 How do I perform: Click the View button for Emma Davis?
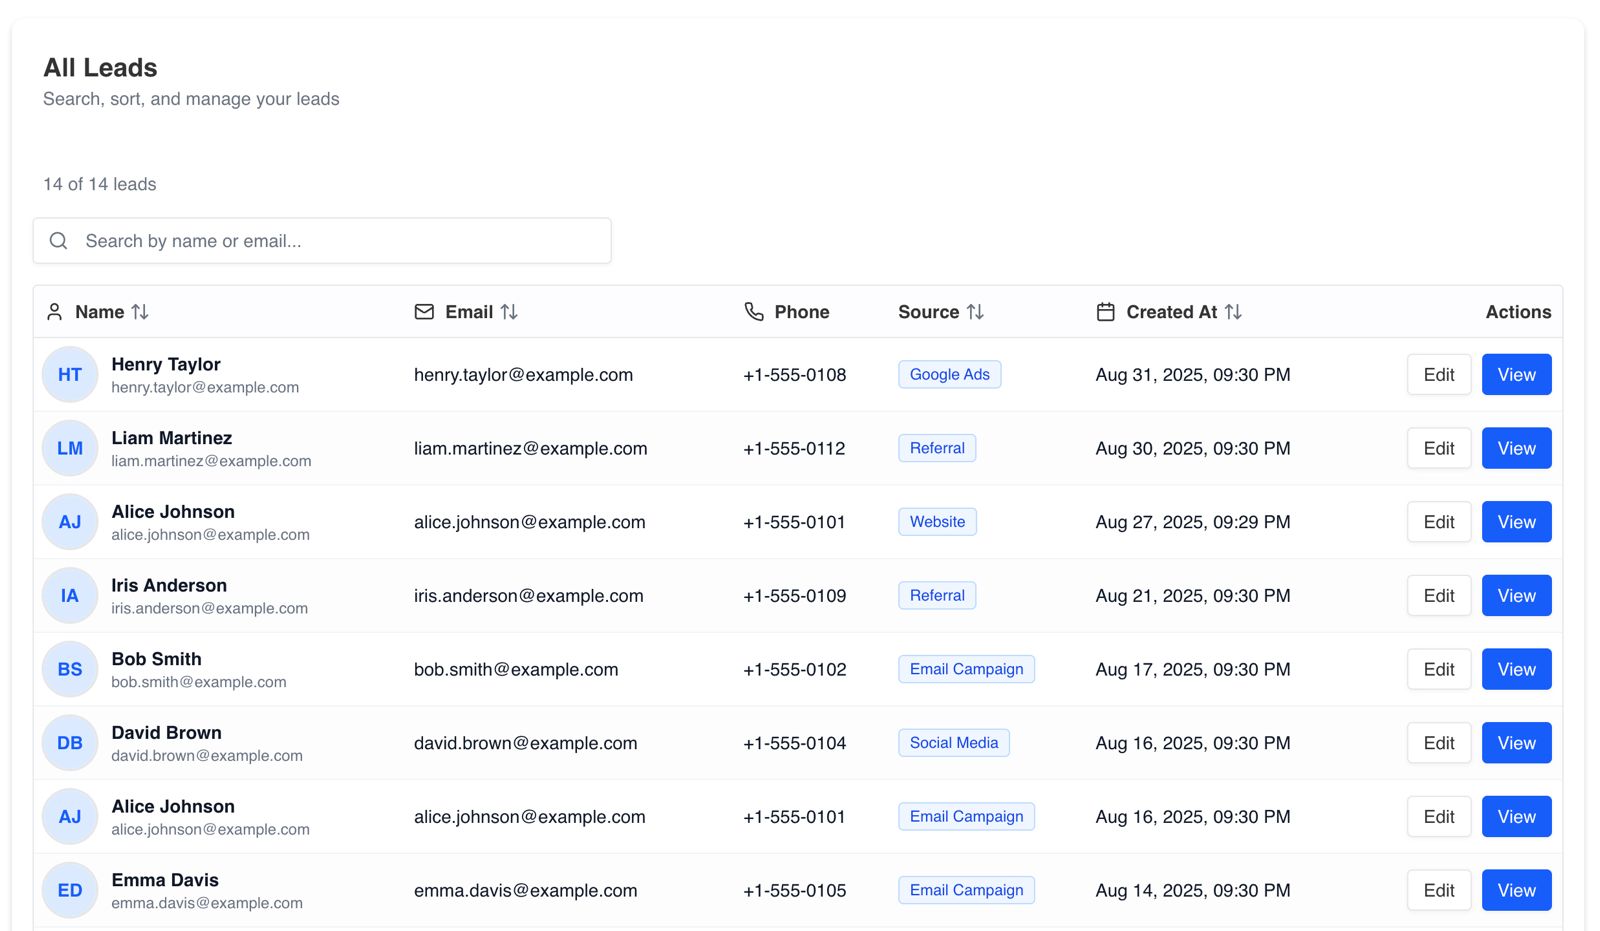pos(1516,890)
